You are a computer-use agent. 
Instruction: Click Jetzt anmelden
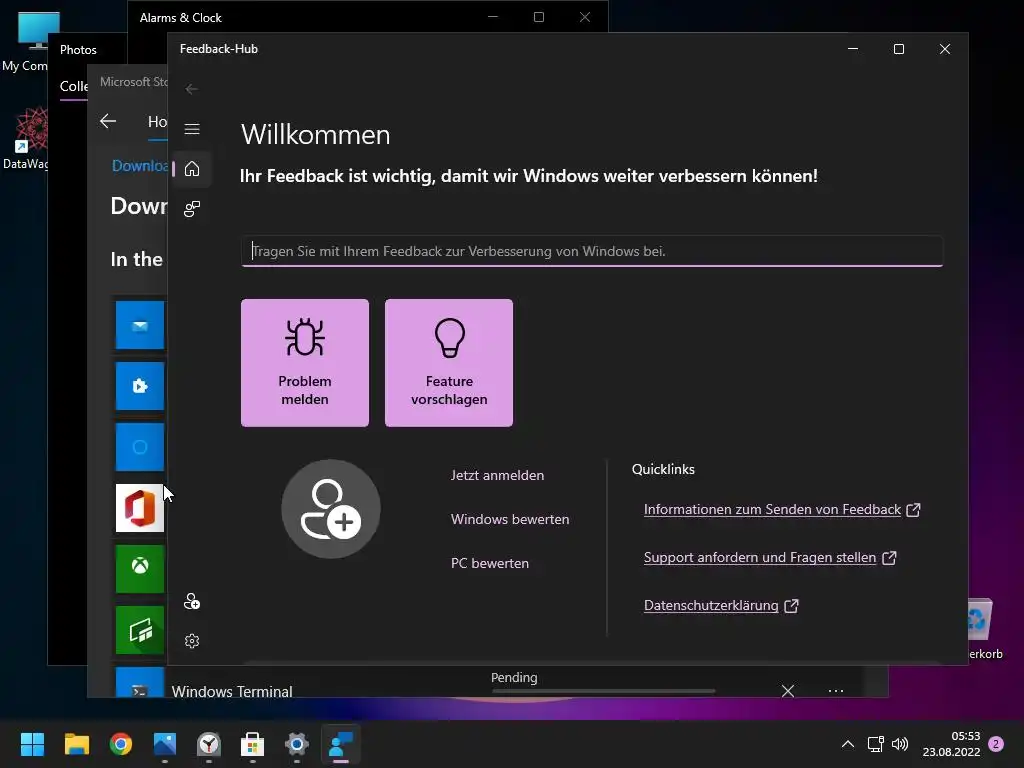point(497,475)
